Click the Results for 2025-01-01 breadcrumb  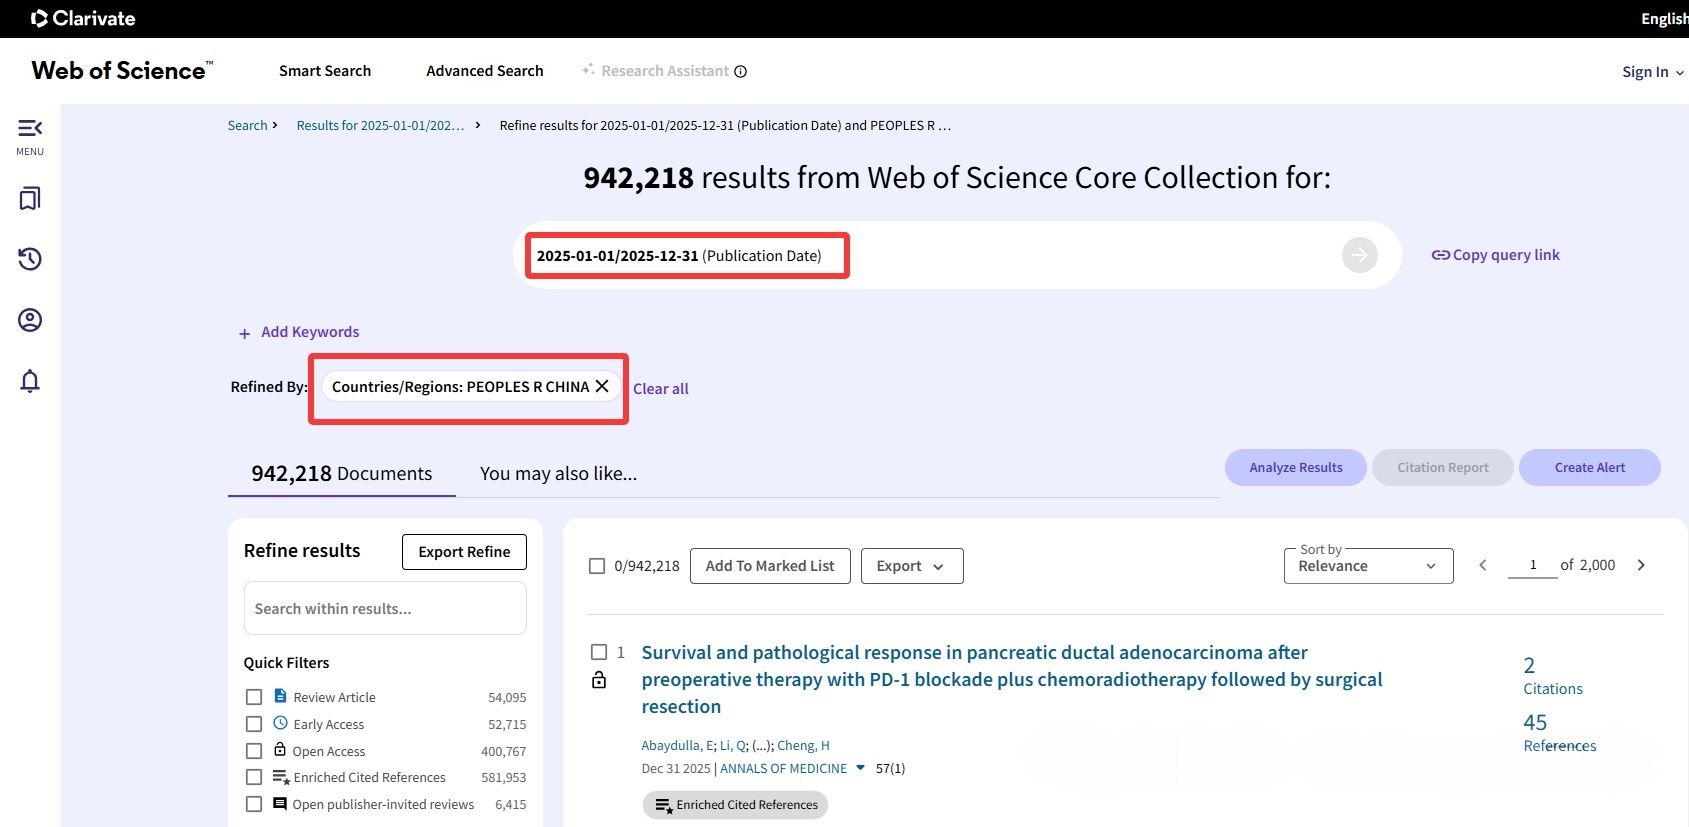(380, 125)
